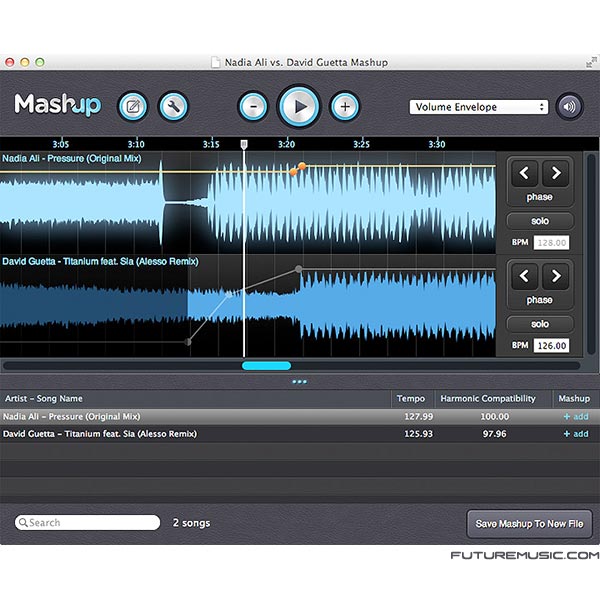
Task: Click the tempo value 125.93
Action: [x=419, y=434]
